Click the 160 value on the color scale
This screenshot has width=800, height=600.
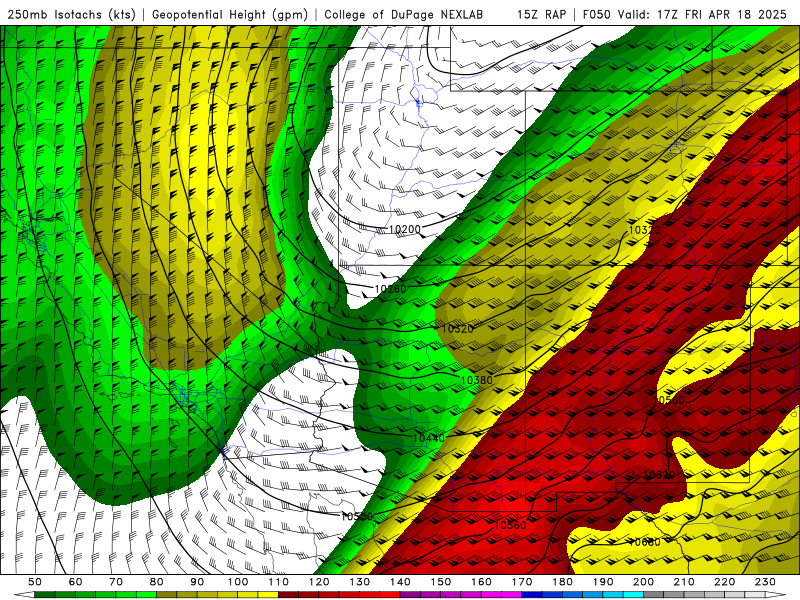tap(481, 582)
